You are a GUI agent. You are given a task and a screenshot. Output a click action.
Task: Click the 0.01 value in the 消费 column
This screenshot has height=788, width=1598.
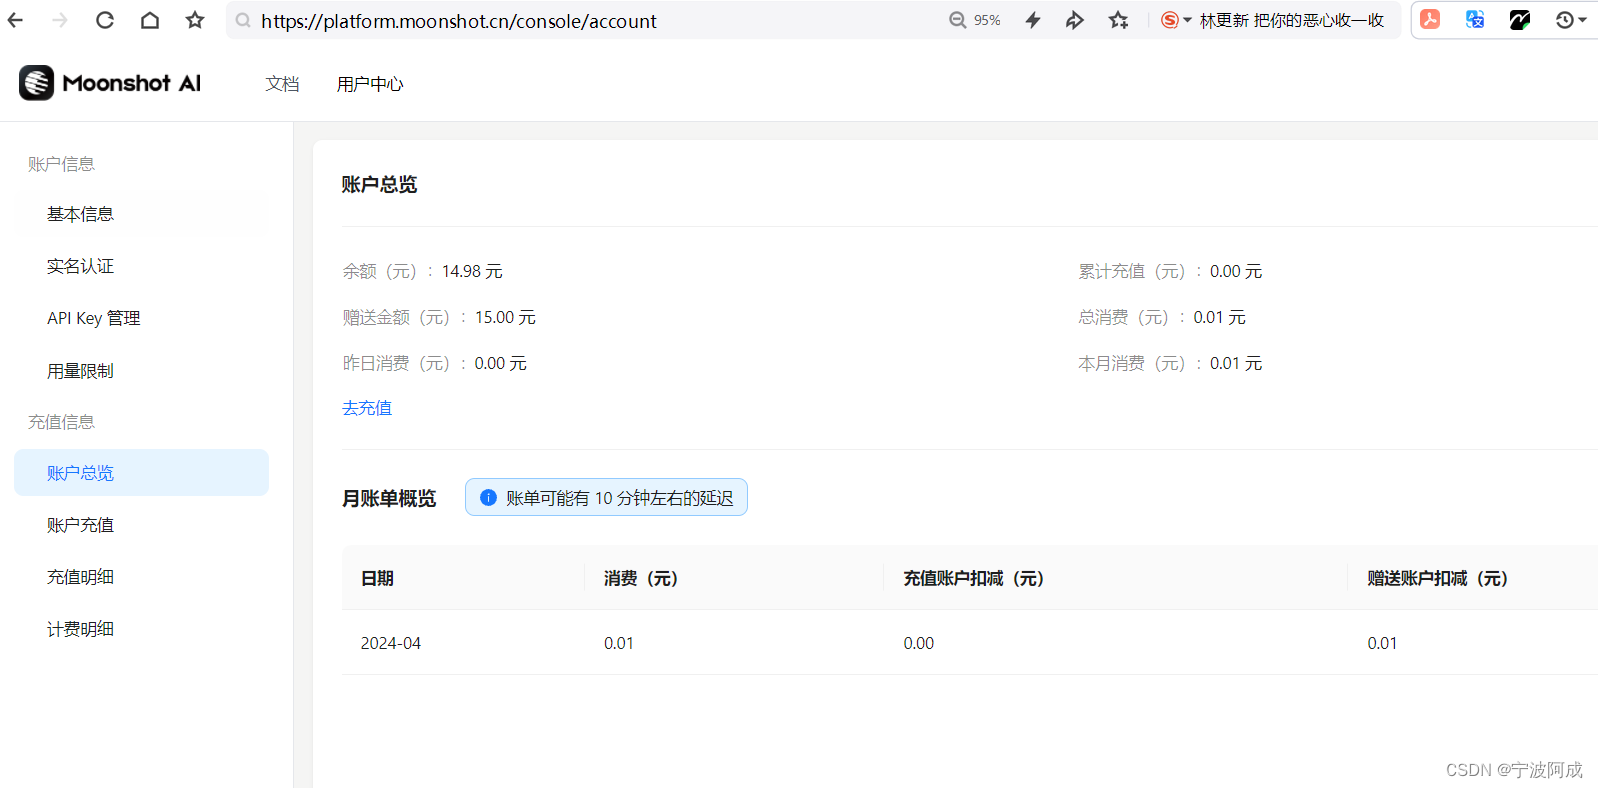(619, 643)
